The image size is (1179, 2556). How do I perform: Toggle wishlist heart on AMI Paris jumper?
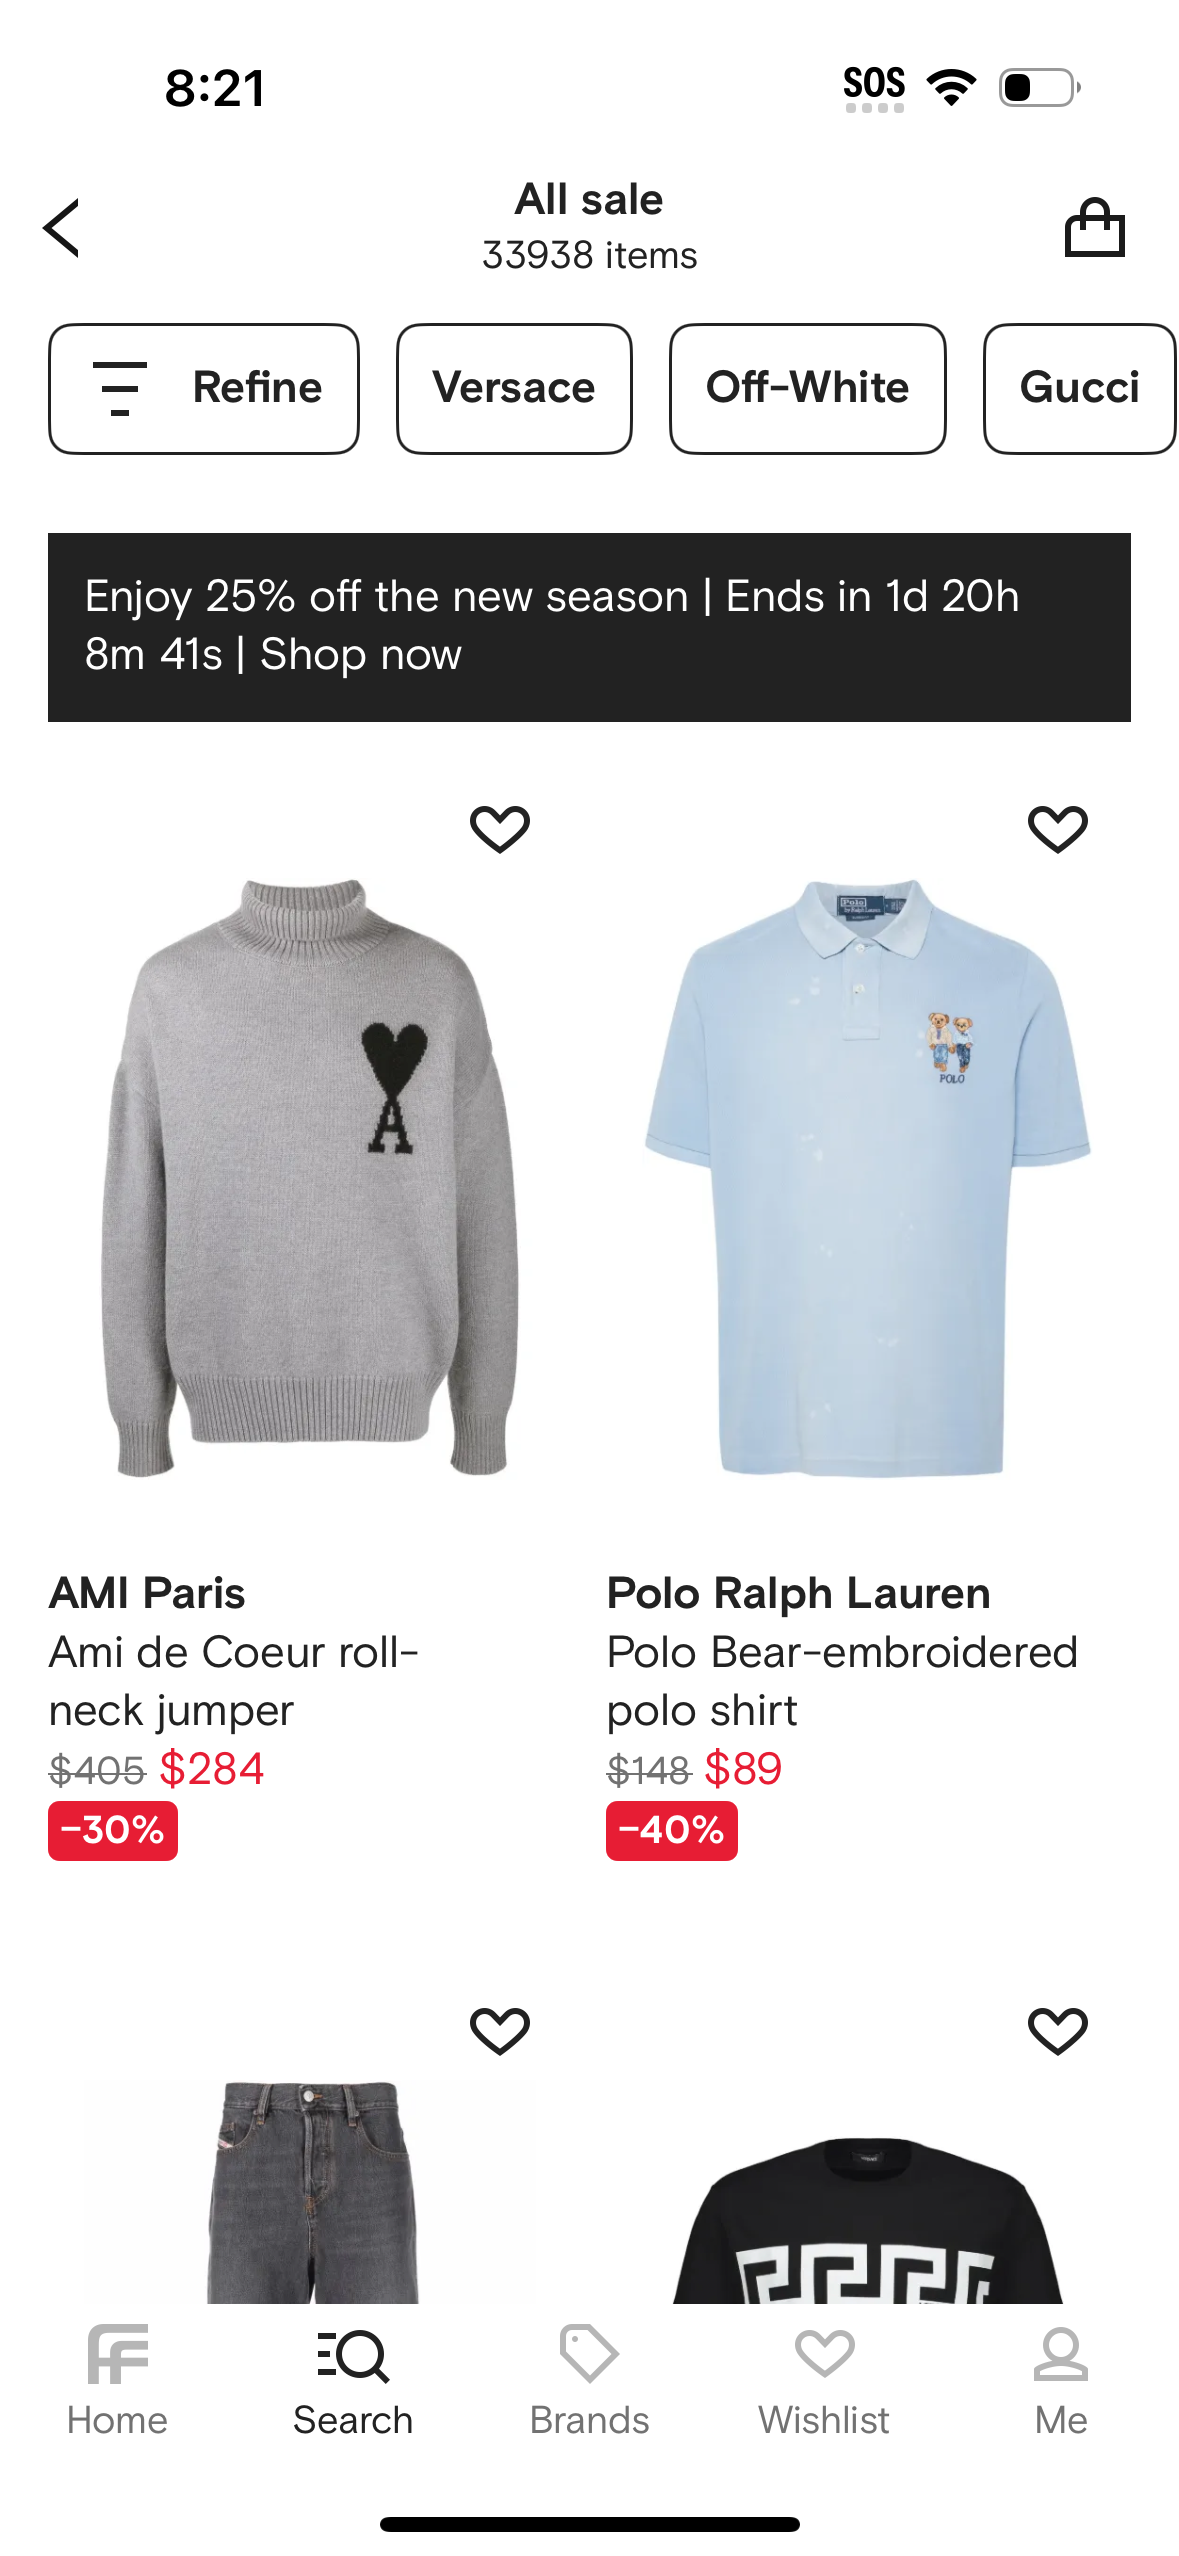[500, 829]
